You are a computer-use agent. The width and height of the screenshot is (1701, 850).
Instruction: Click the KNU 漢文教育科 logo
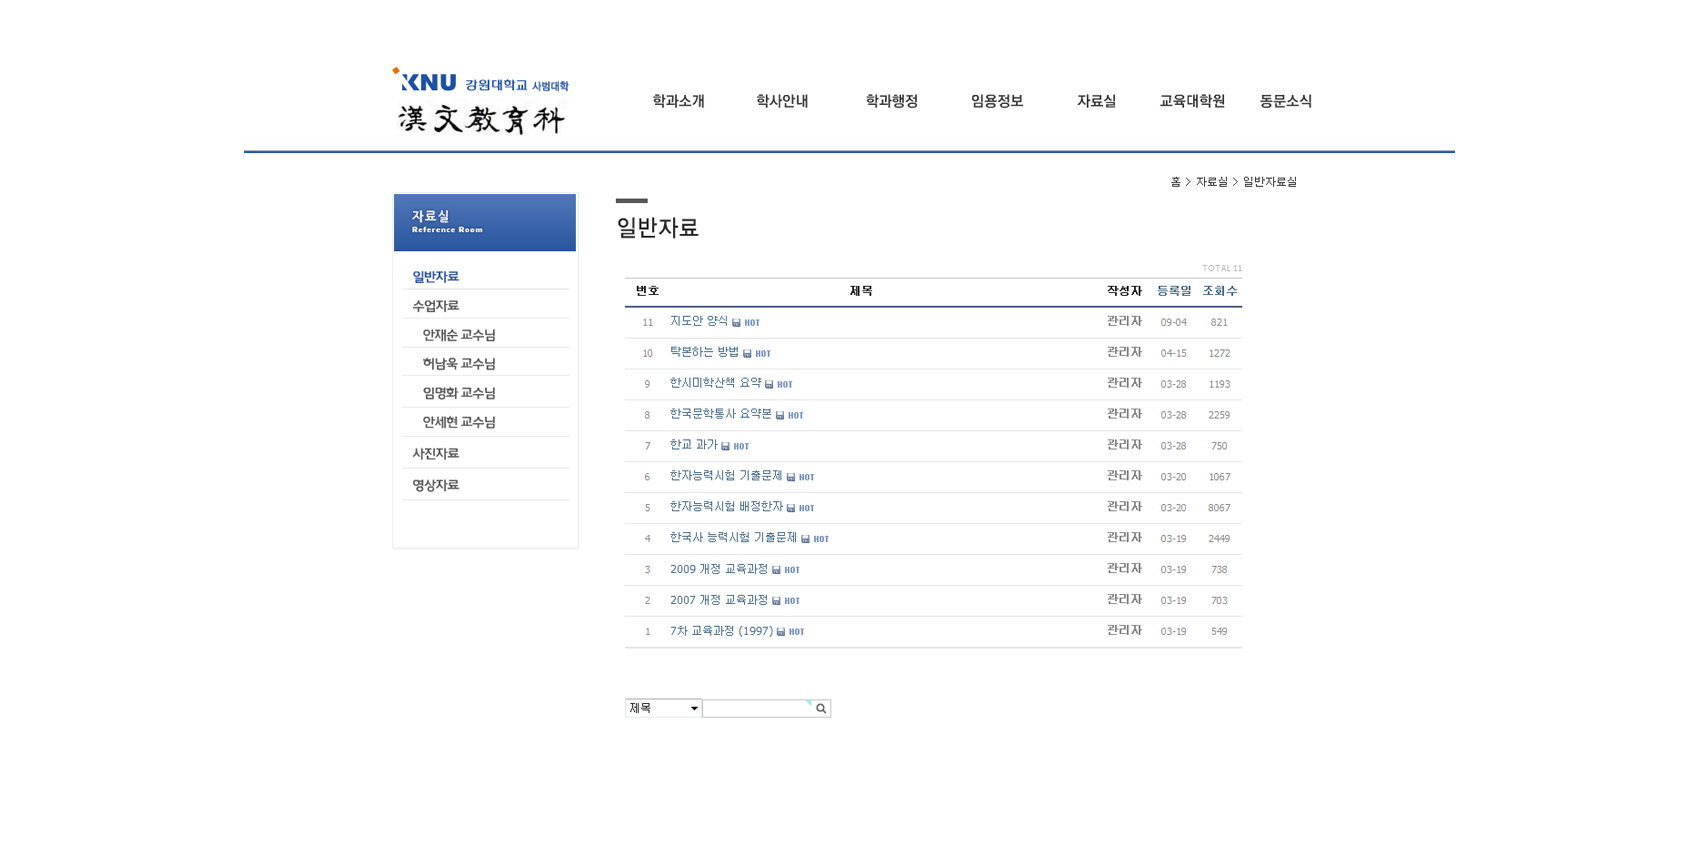481,101
